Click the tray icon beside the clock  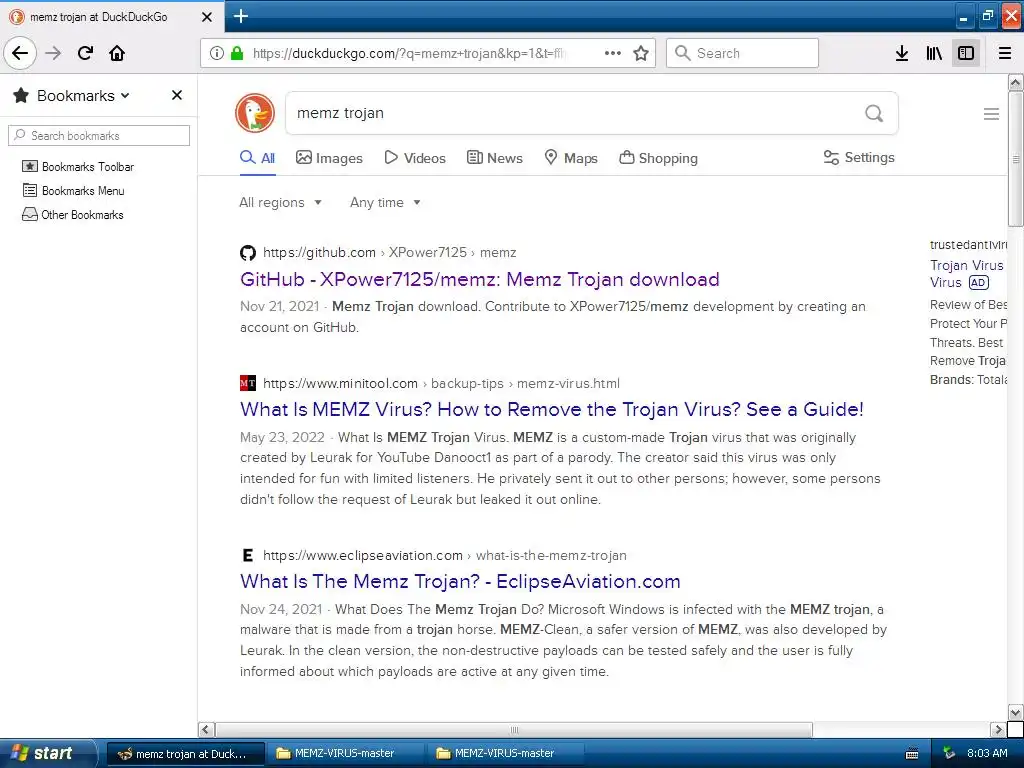click(949, 754)
